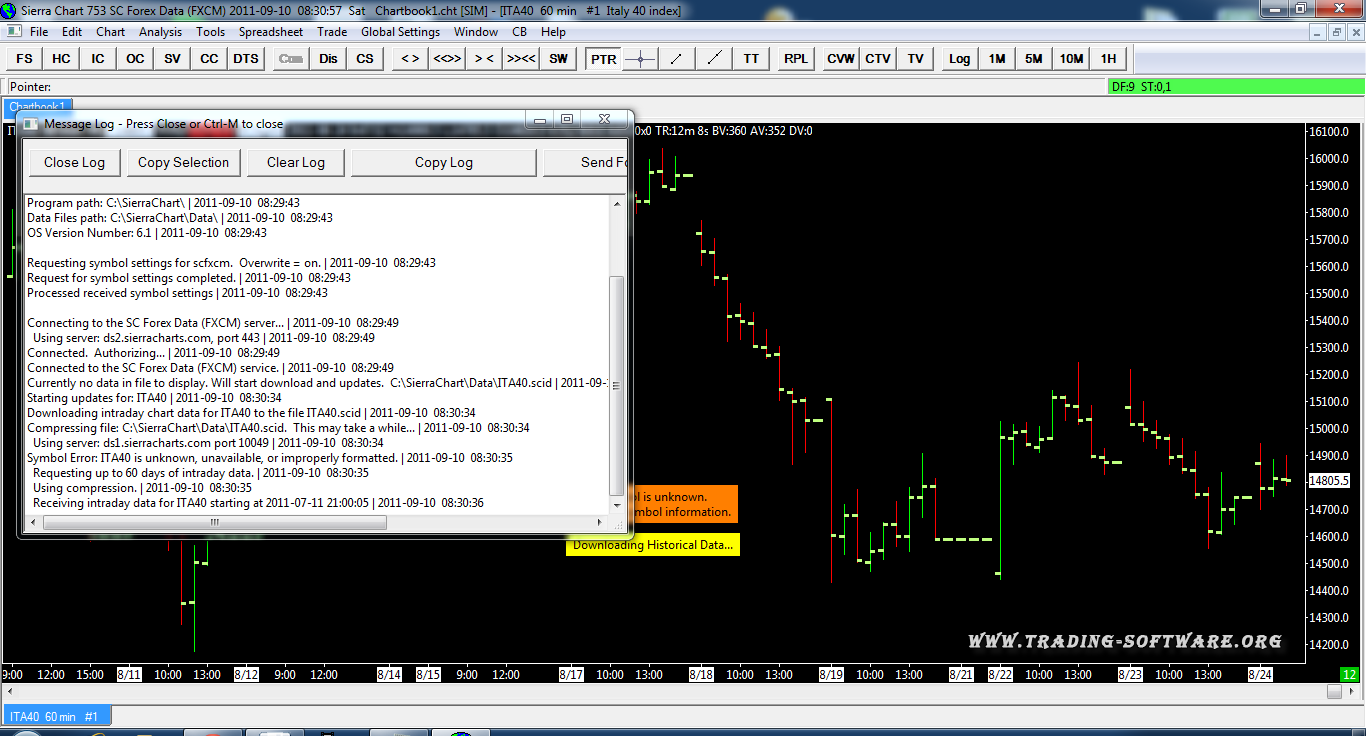
Task: Click the '<<>>' wide expand spacing button
Action: pyautogui.click(x=447, y=59)
